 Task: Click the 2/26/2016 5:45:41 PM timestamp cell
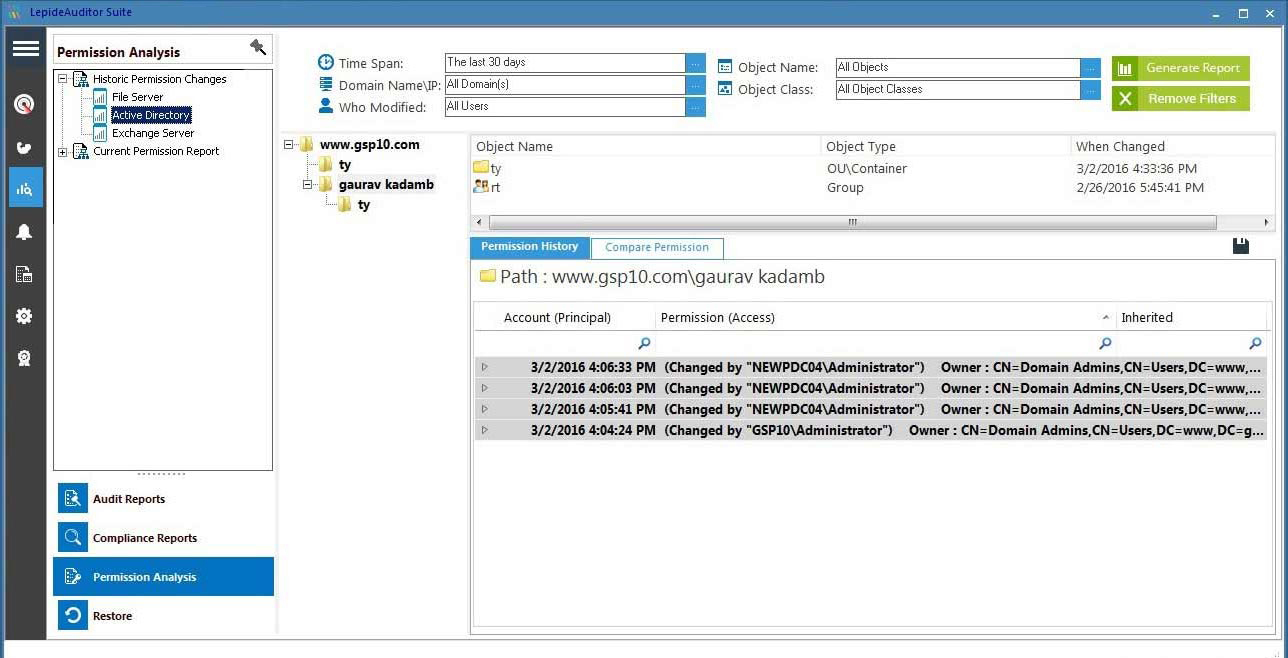(x=1140, y=187)
